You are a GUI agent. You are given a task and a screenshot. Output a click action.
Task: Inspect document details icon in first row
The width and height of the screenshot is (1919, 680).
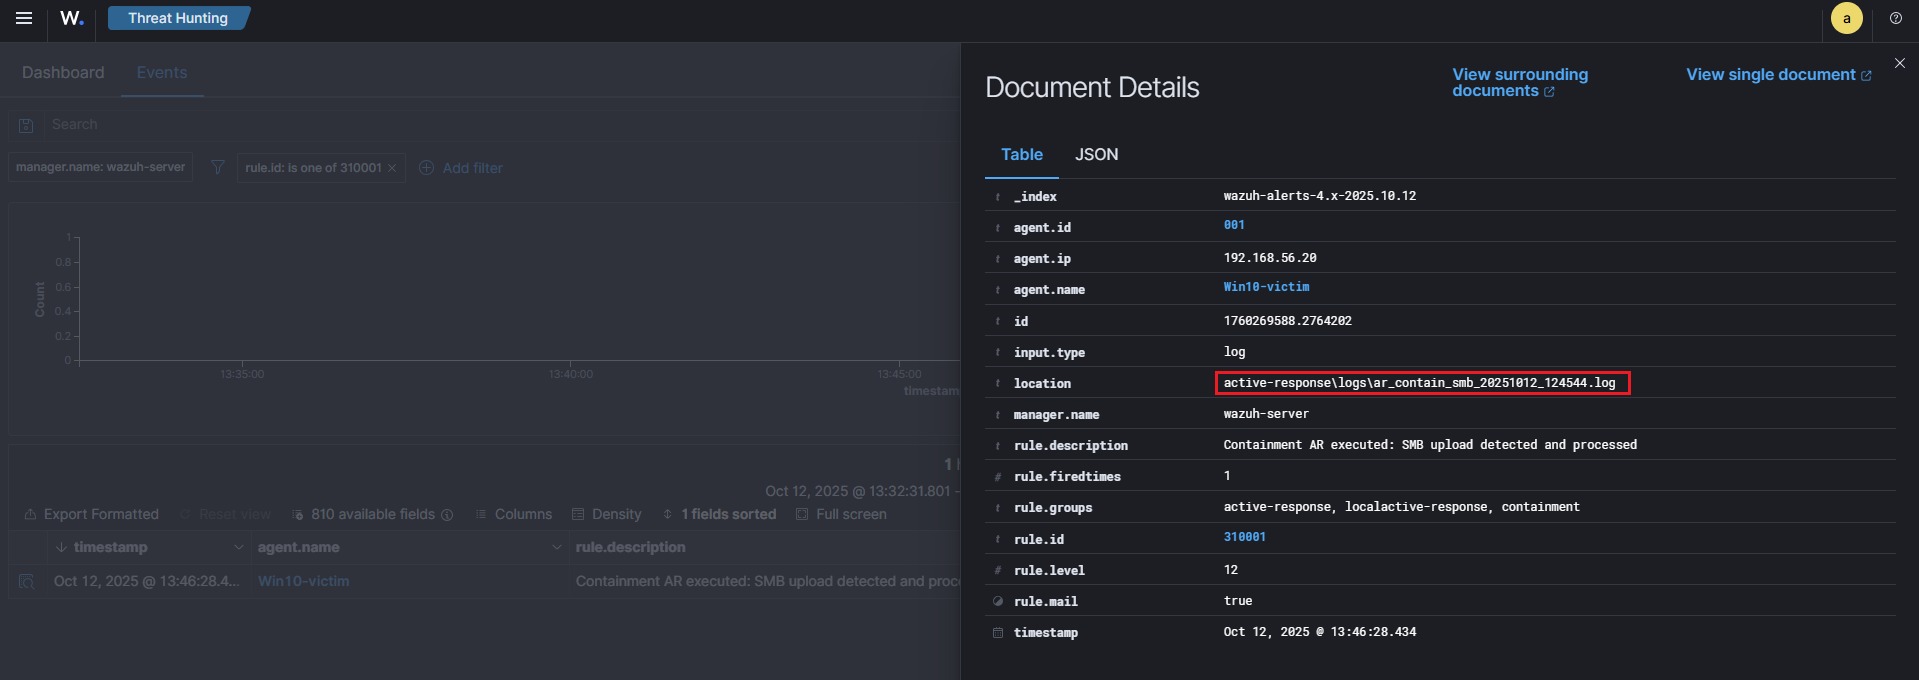tap(27, 582)
